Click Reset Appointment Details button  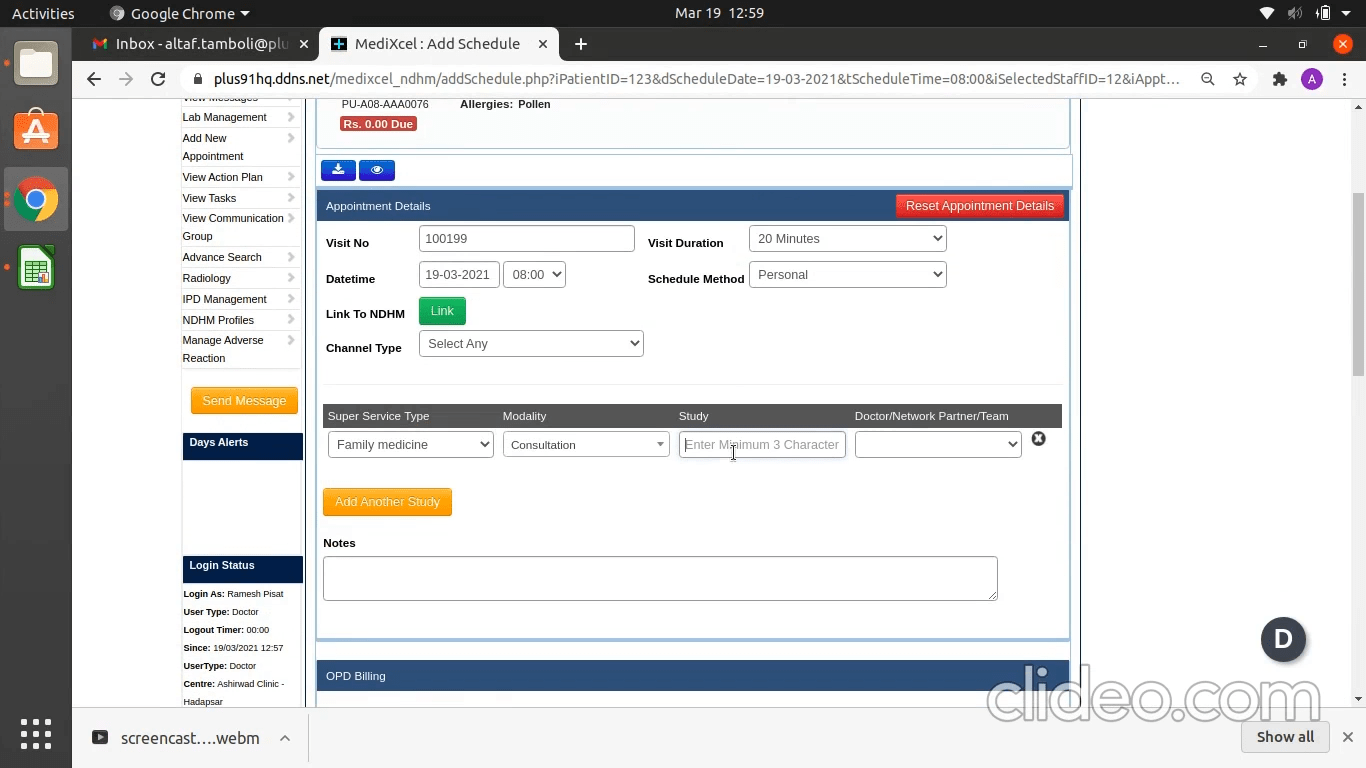point(979,206)
